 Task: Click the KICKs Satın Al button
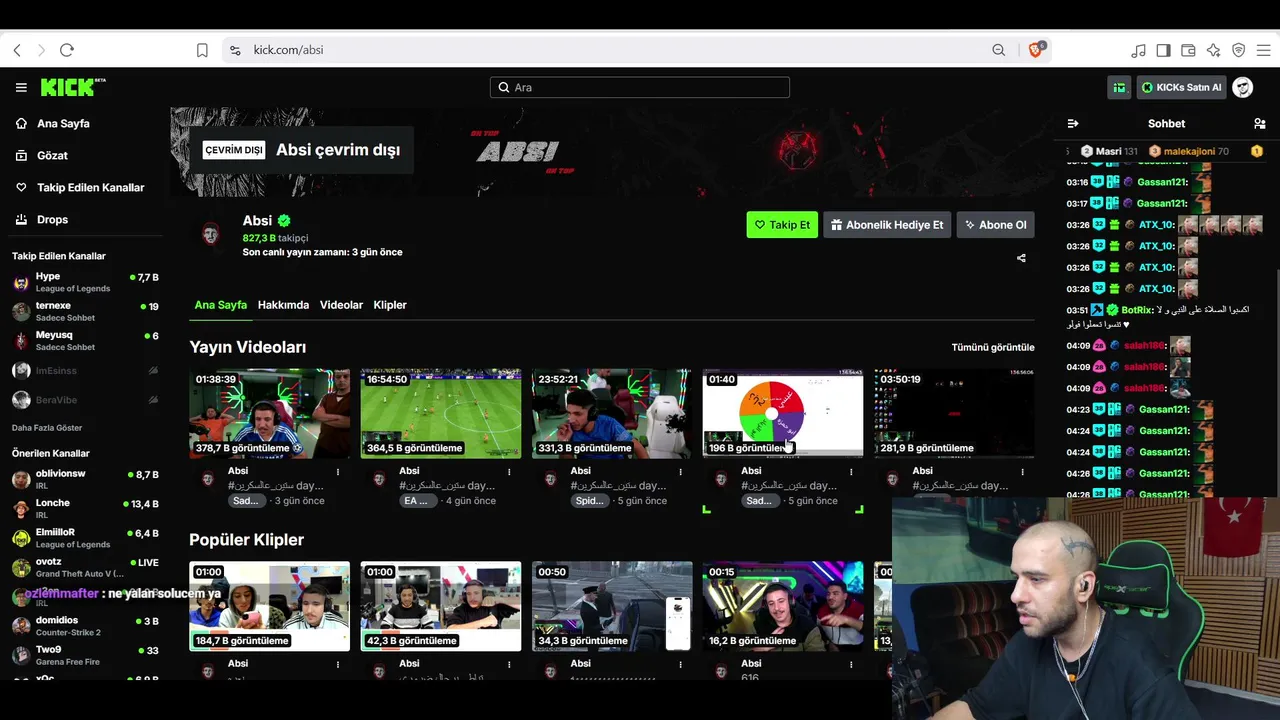[1181, 88]
